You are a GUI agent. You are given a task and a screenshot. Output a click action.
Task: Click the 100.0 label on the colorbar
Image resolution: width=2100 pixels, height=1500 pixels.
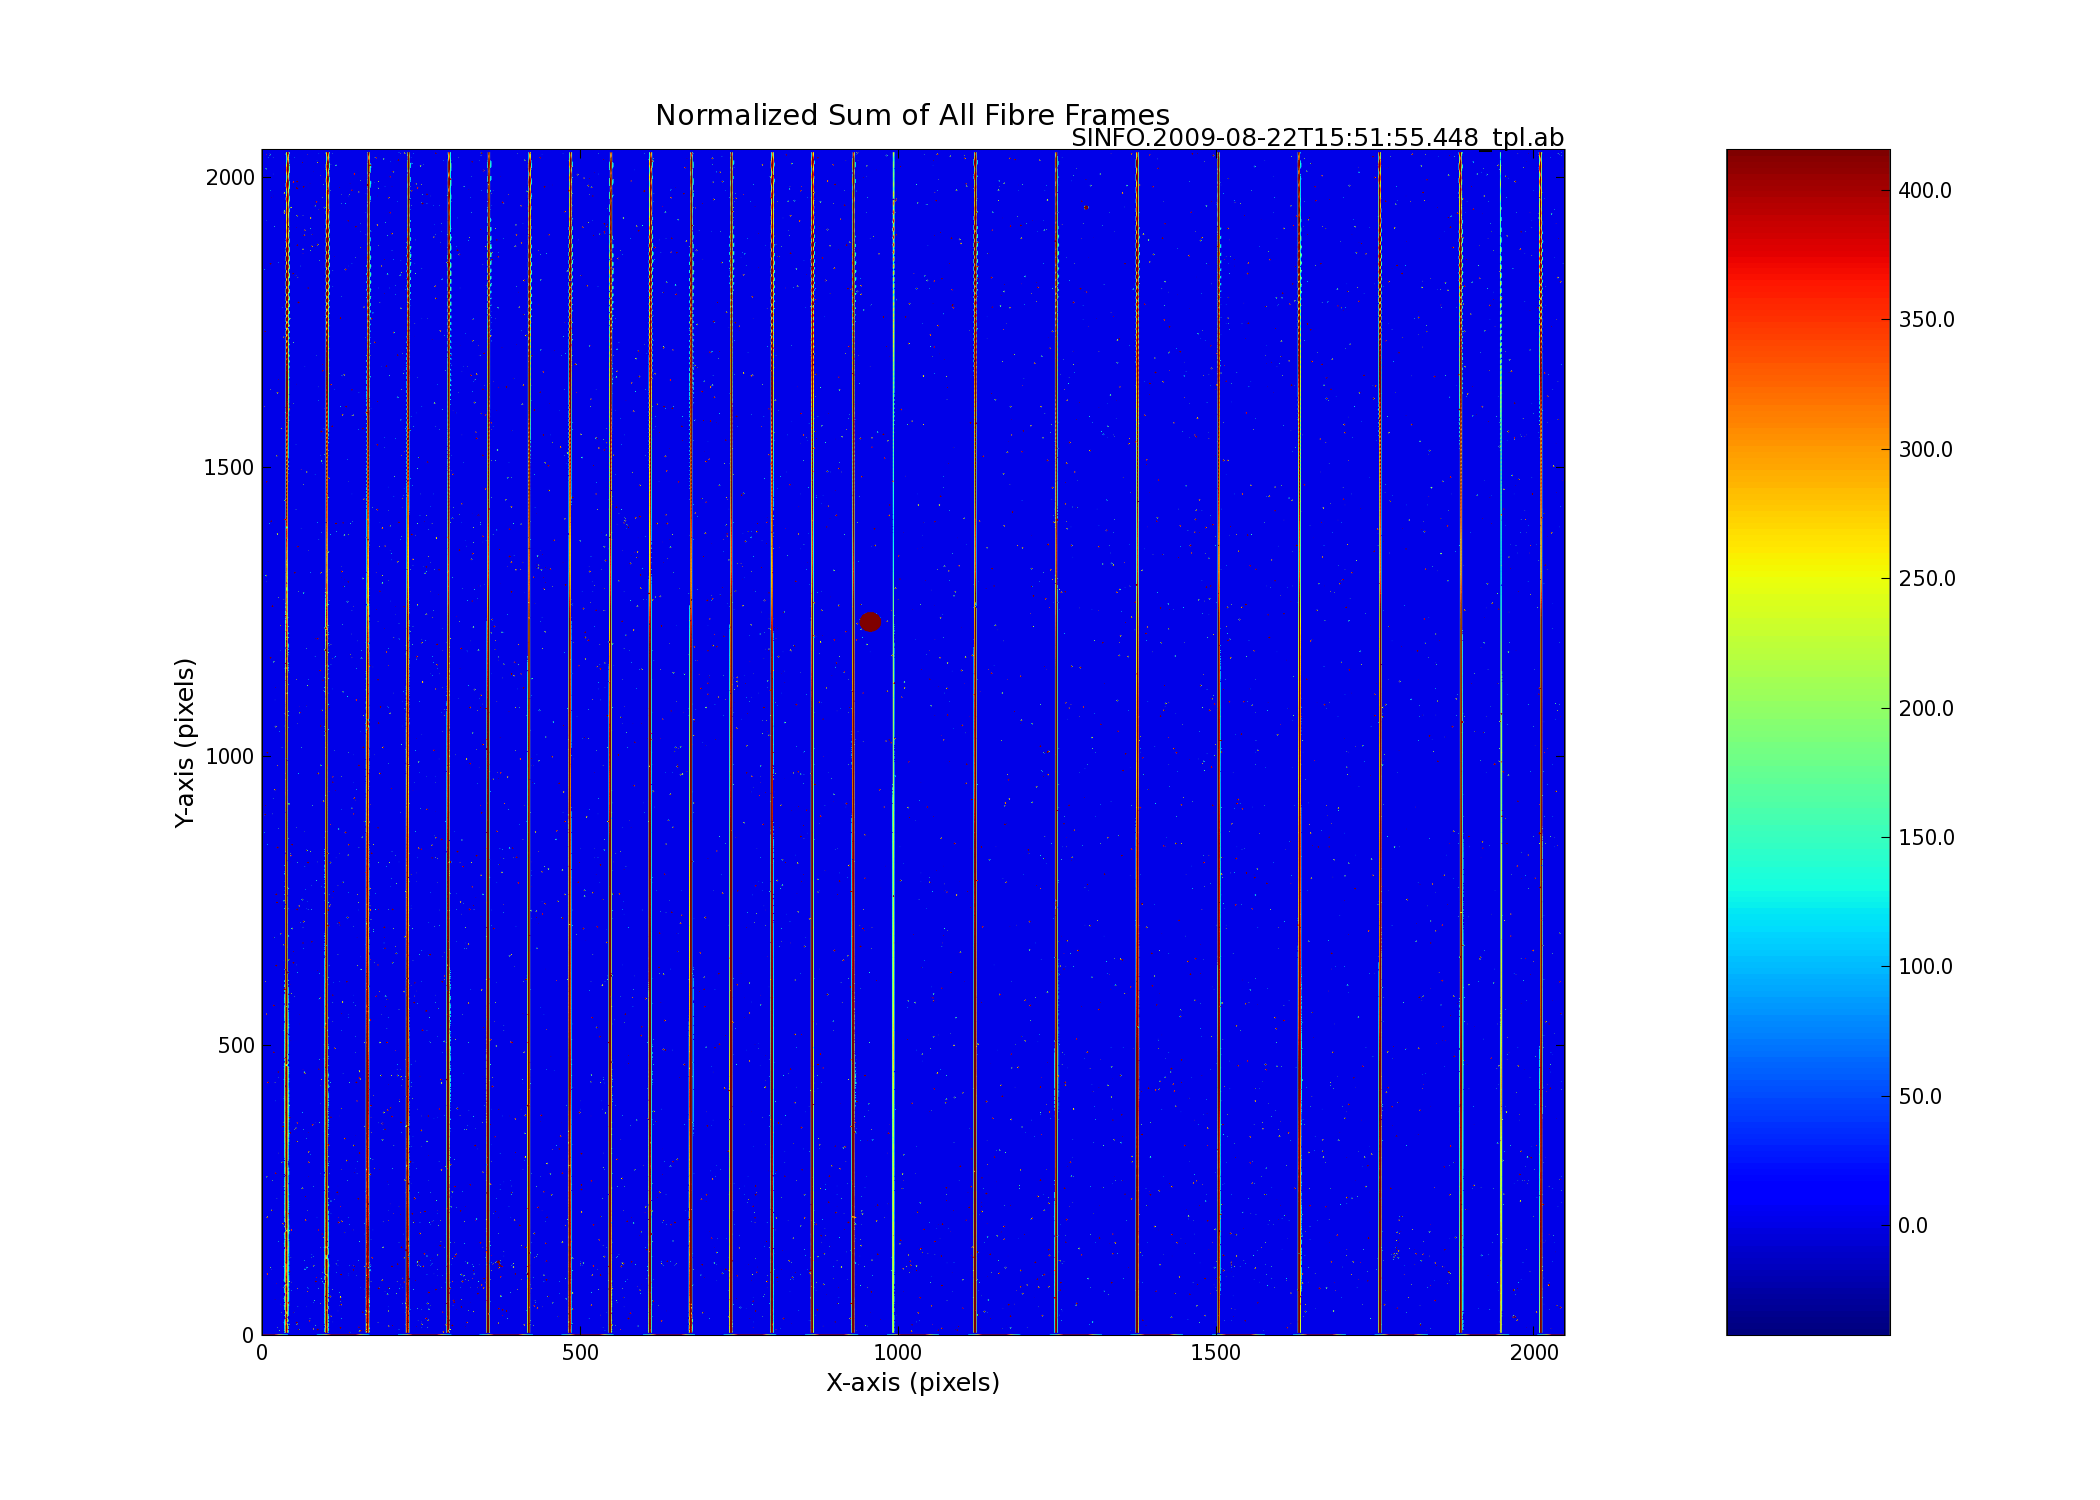(x=1925, y=967)
